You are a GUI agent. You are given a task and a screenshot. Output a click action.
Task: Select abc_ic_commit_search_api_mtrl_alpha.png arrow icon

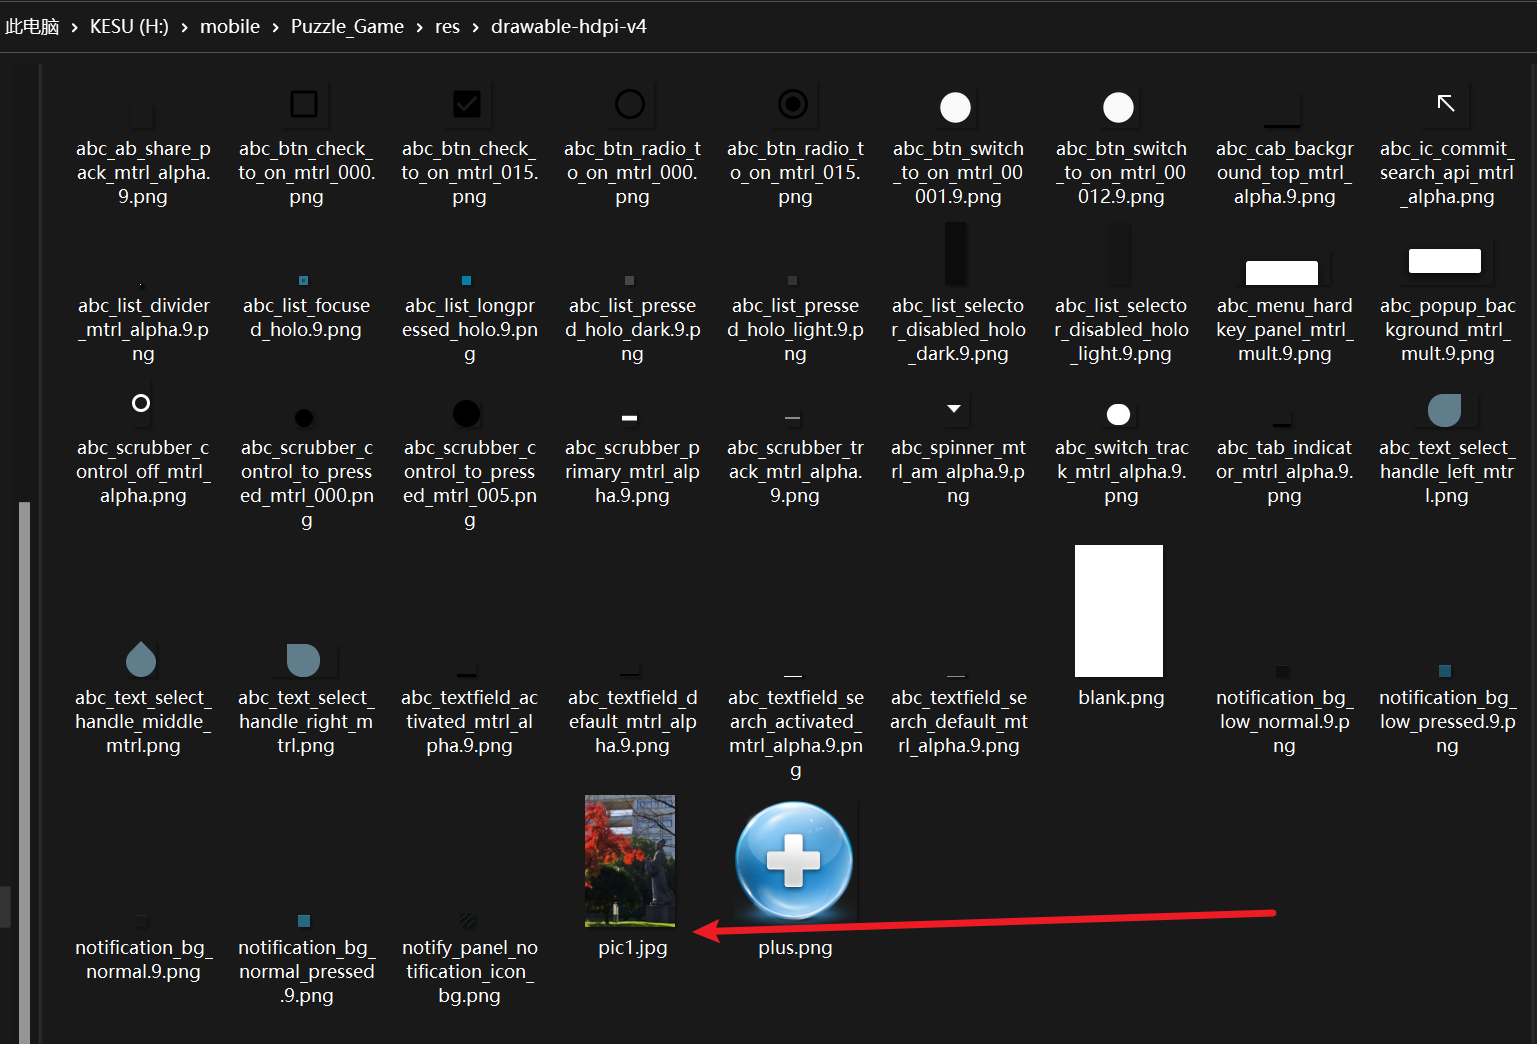[x=1446, y=104]
